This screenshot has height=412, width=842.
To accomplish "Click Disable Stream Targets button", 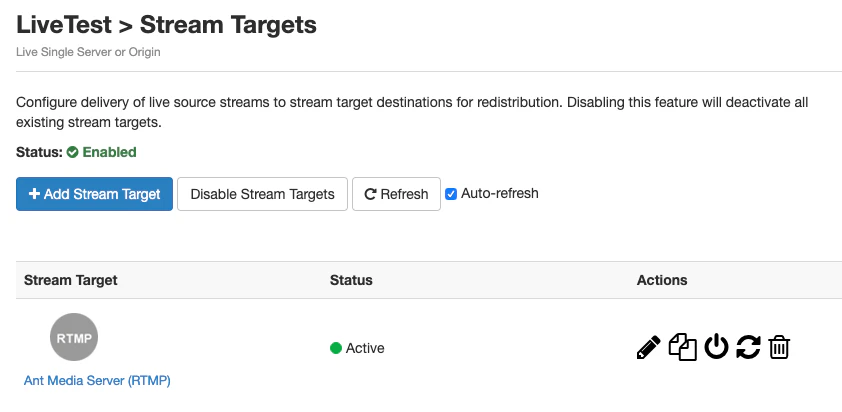I will (x=262, y=194).
